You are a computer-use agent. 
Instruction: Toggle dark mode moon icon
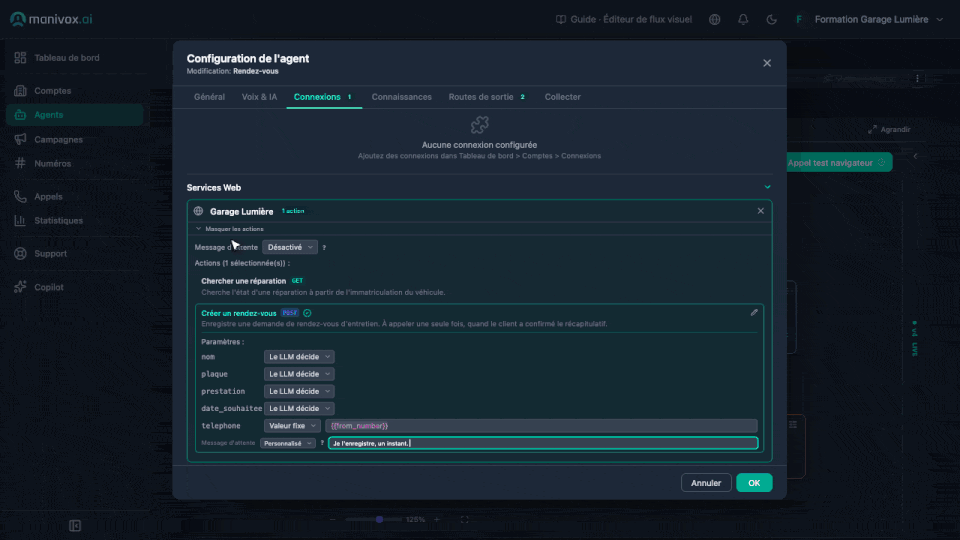click(x=771, y=20)
